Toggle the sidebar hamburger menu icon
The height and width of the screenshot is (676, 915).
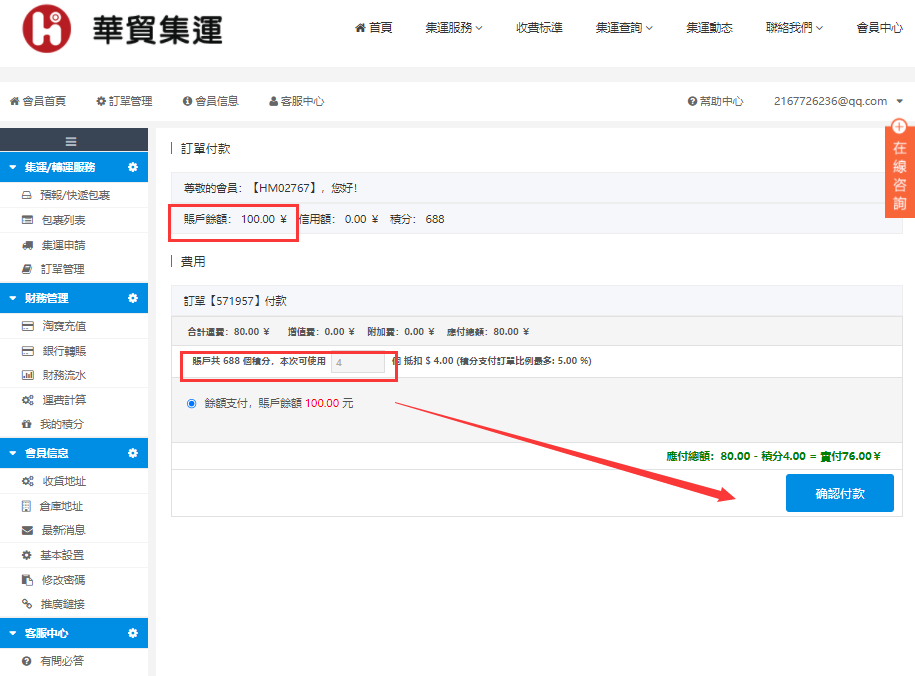pyautogui.click(x=71, y=141)
